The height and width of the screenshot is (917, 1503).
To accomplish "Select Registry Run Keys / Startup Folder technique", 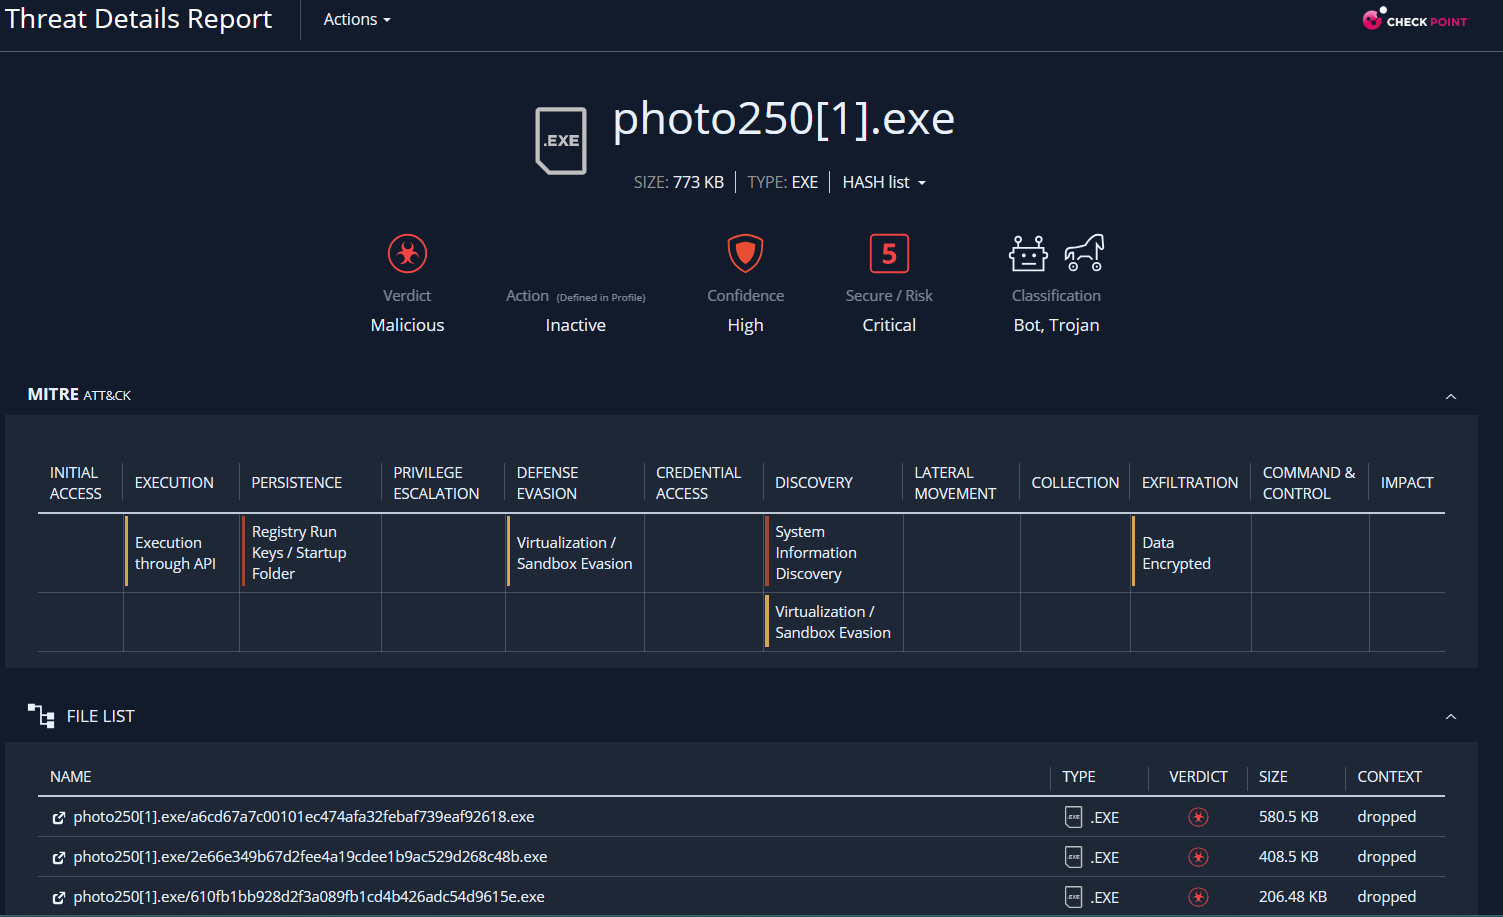I will (299, 553).
